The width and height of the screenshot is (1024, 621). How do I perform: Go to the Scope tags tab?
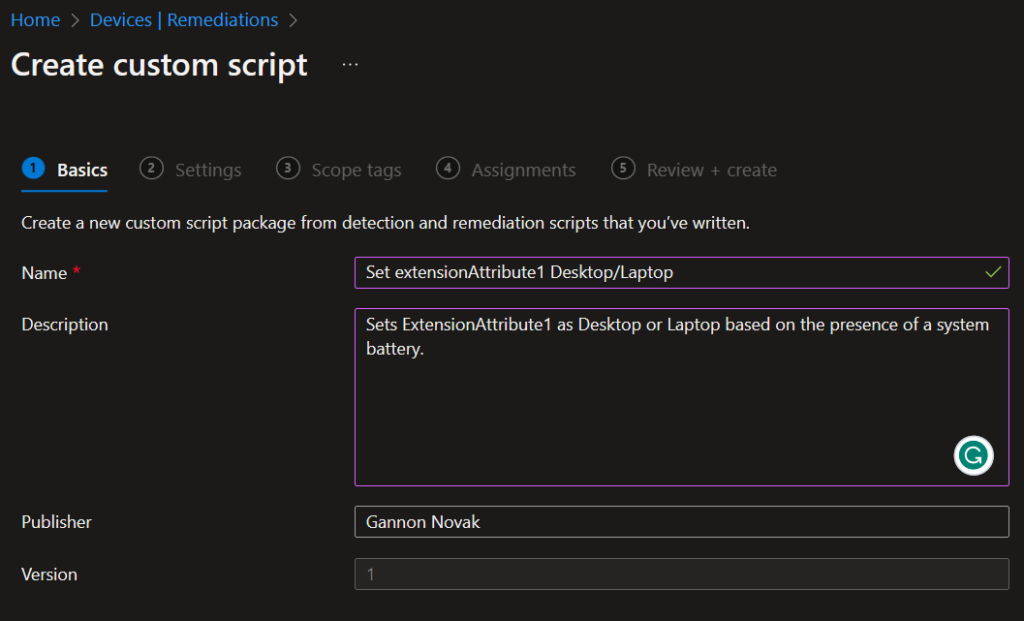[356, 170]
